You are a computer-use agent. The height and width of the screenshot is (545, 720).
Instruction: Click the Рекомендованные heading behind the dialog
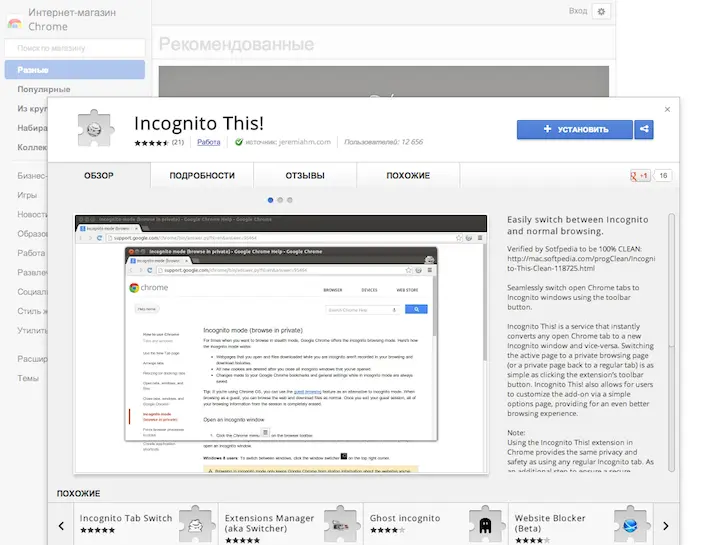click(x=236, y=44)
